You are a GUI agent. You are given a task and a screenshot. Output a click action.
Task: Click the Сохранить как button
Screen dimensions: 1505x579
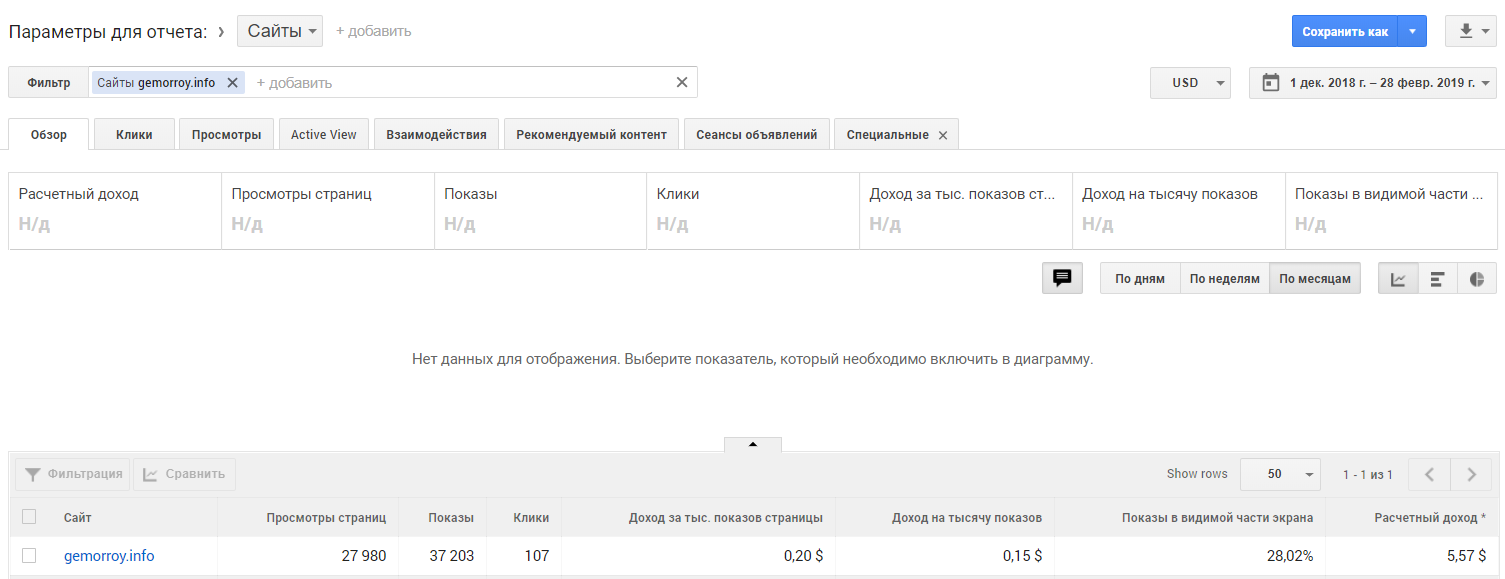coord(1345,31)
